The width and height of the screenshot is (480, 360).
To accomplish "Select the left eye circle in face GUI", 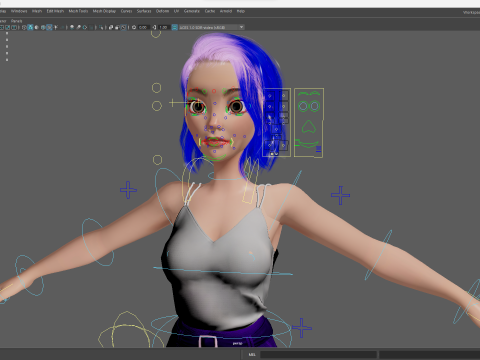I will pos(303,106).
